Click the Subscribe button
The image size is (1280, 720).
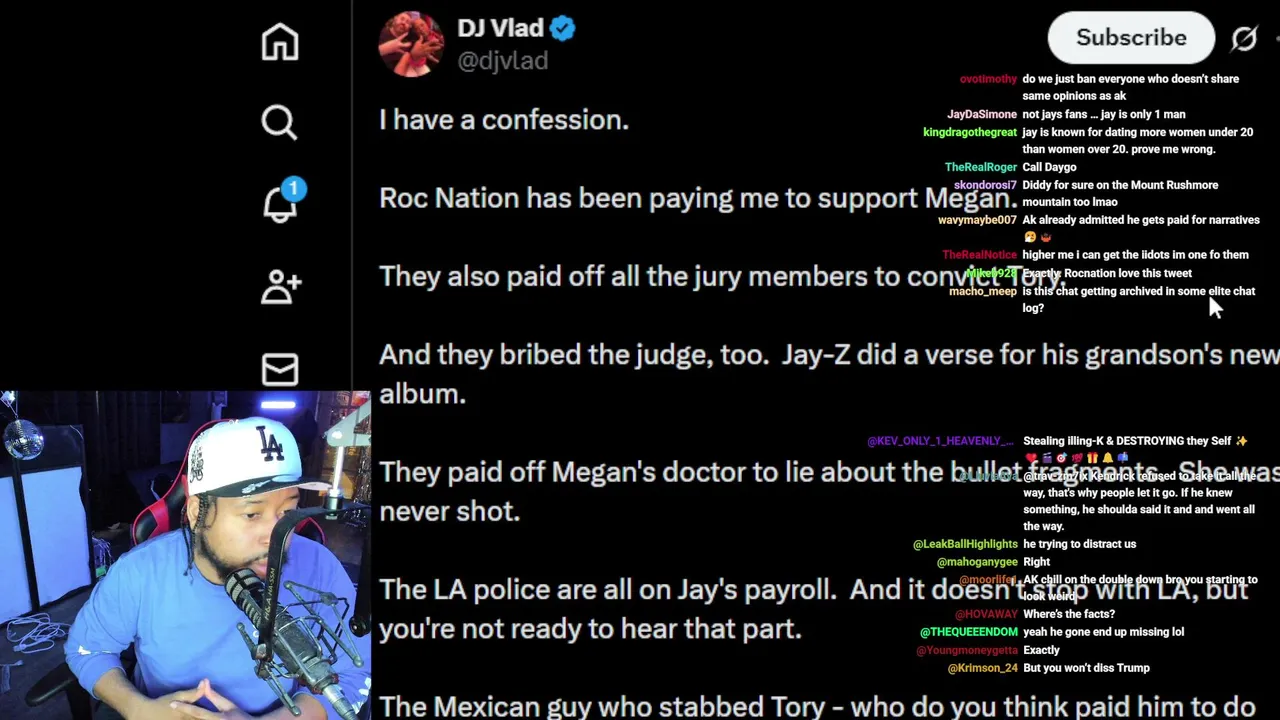(x=1131, y=38)
